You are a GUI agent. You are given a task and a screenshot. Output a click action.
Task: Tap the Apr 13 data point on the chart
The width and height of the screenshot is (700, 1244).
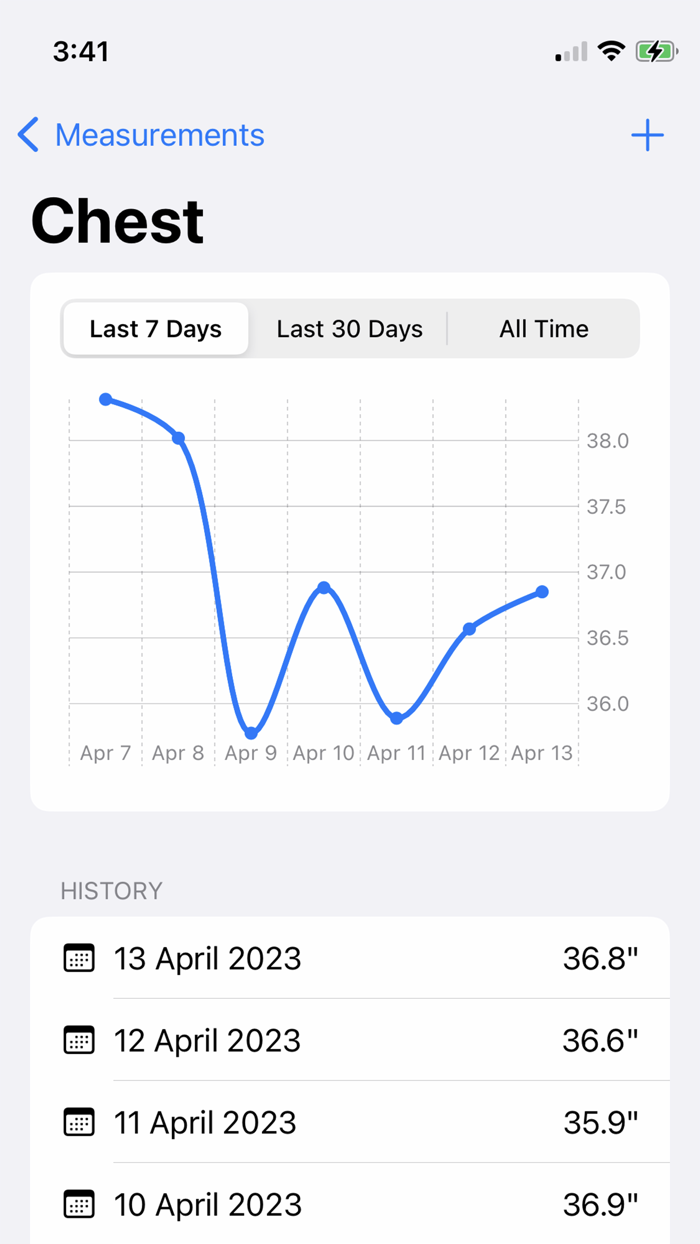coord(542,592)
